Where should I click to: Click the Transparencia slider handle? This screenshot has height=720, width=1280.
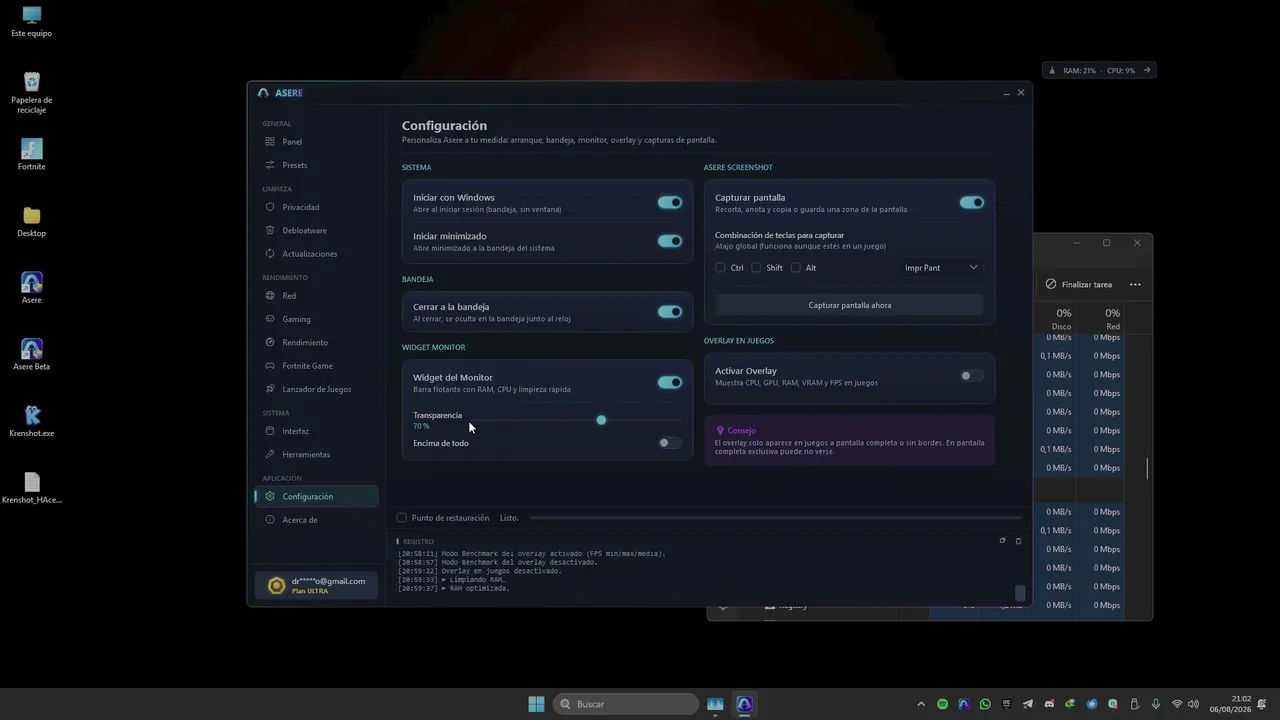coord(601,420)
